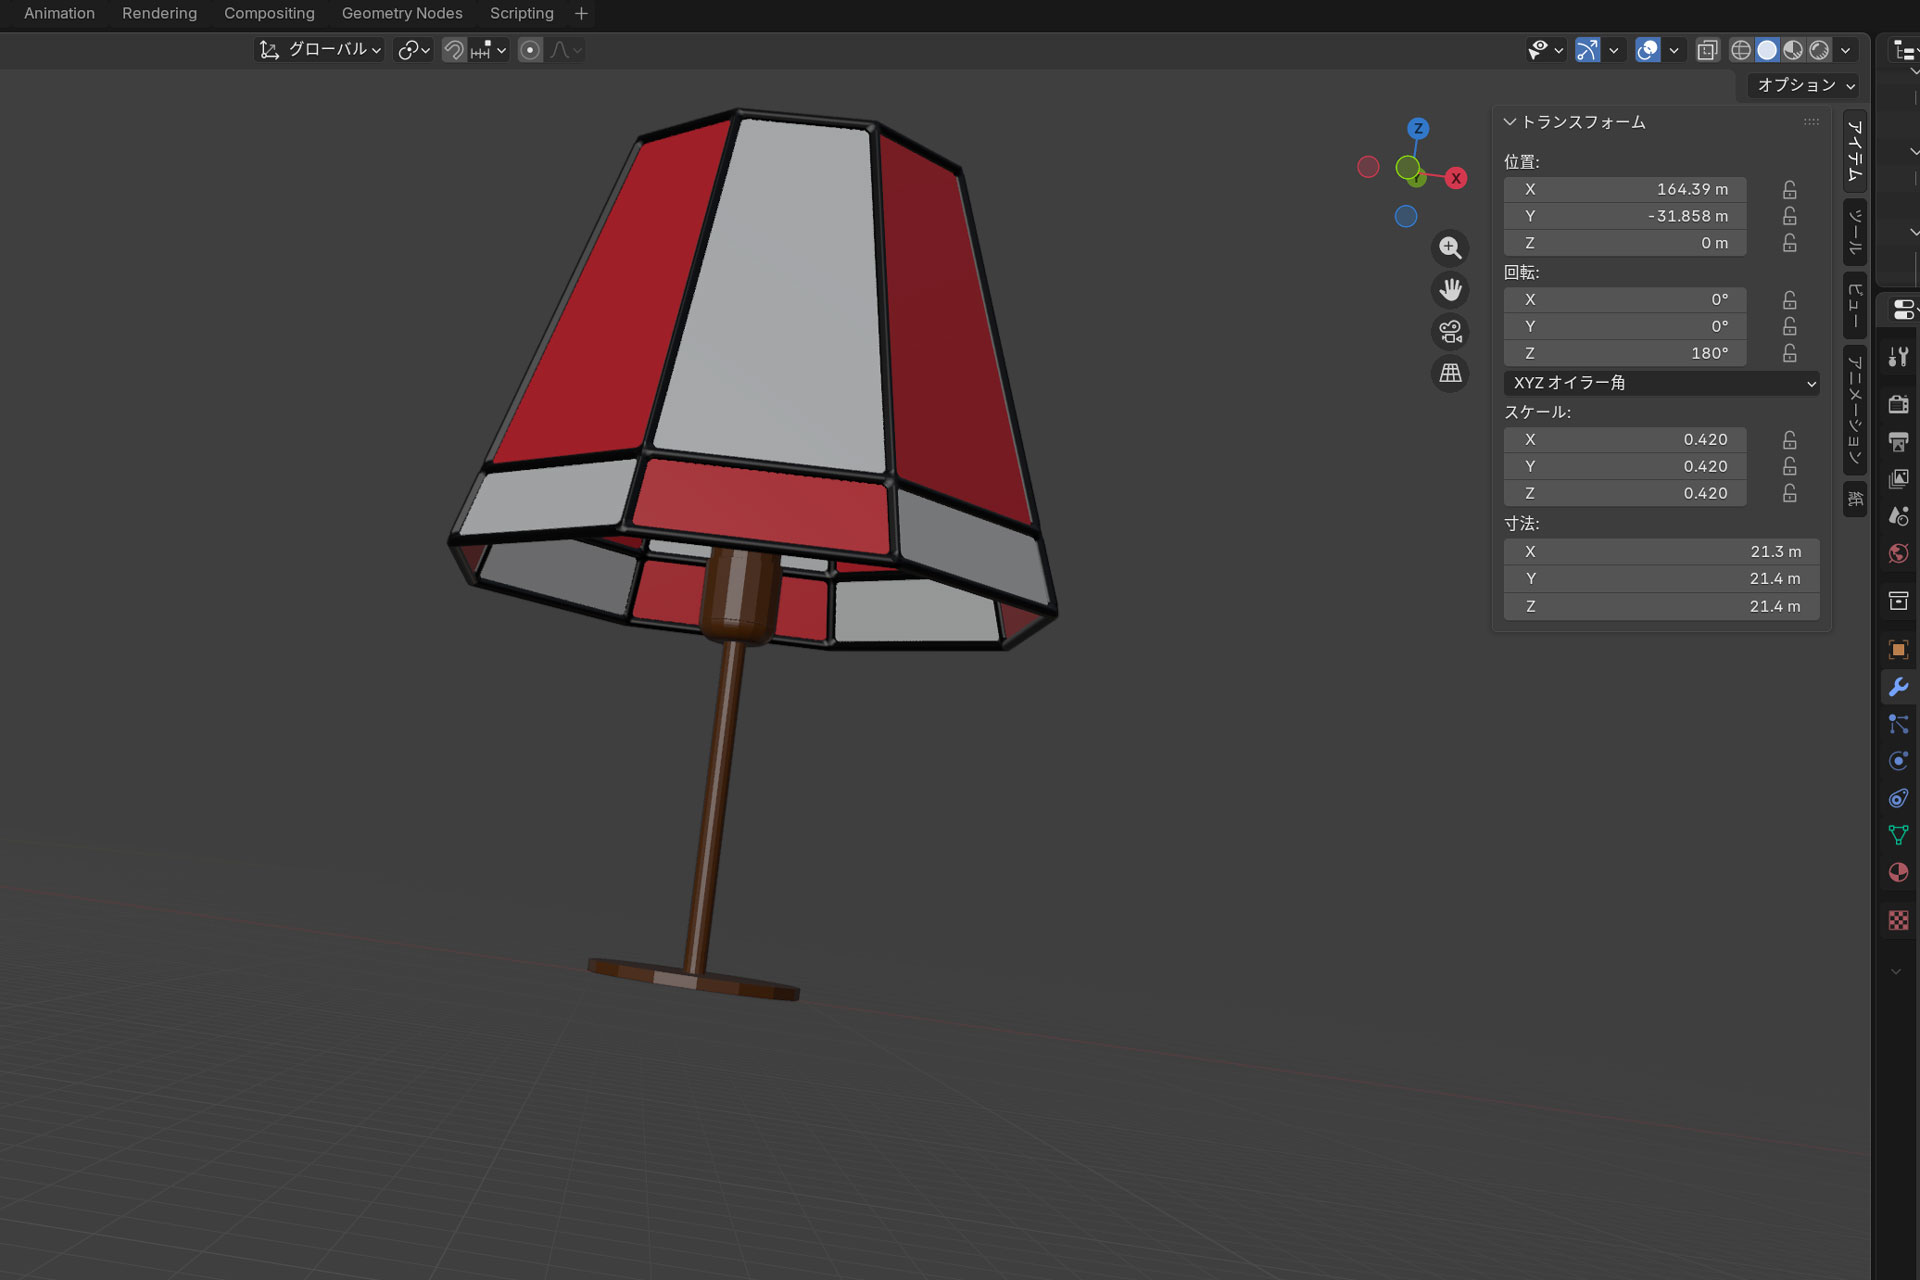Switch to the Geometry Nodes workspace tab
1920x1280 pixels.
402,13
